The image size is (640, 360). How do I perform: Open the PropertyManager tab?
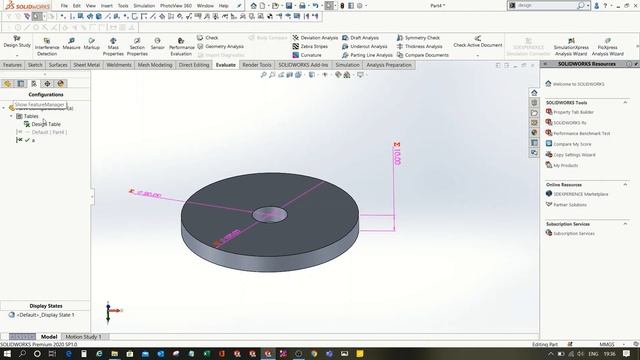20,84
